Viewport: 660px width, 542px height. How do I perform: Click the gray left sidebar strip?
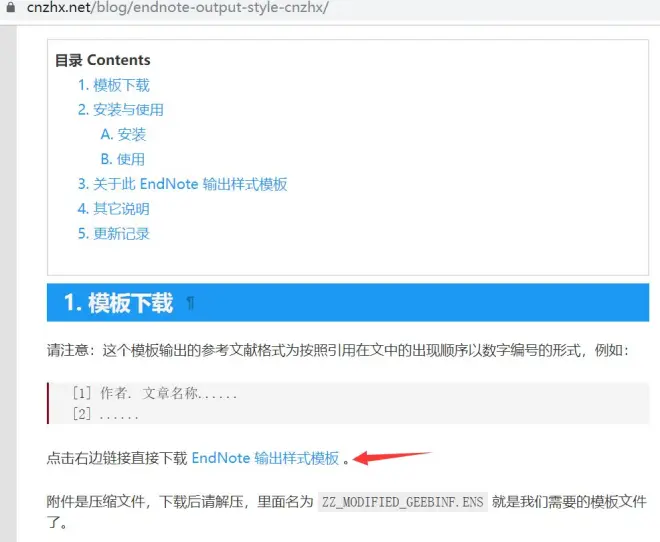pos(8,284)
